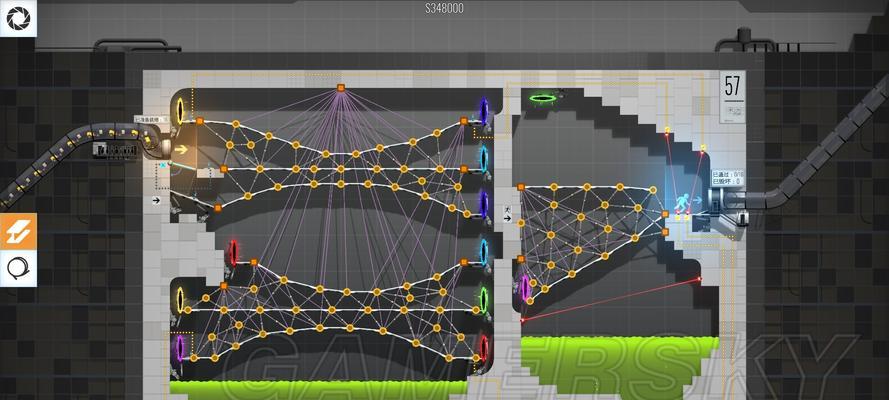Select the orange anchor beside the top yellow portal
The width and height of the screenshot is (889, 400).
coord(200,121)
